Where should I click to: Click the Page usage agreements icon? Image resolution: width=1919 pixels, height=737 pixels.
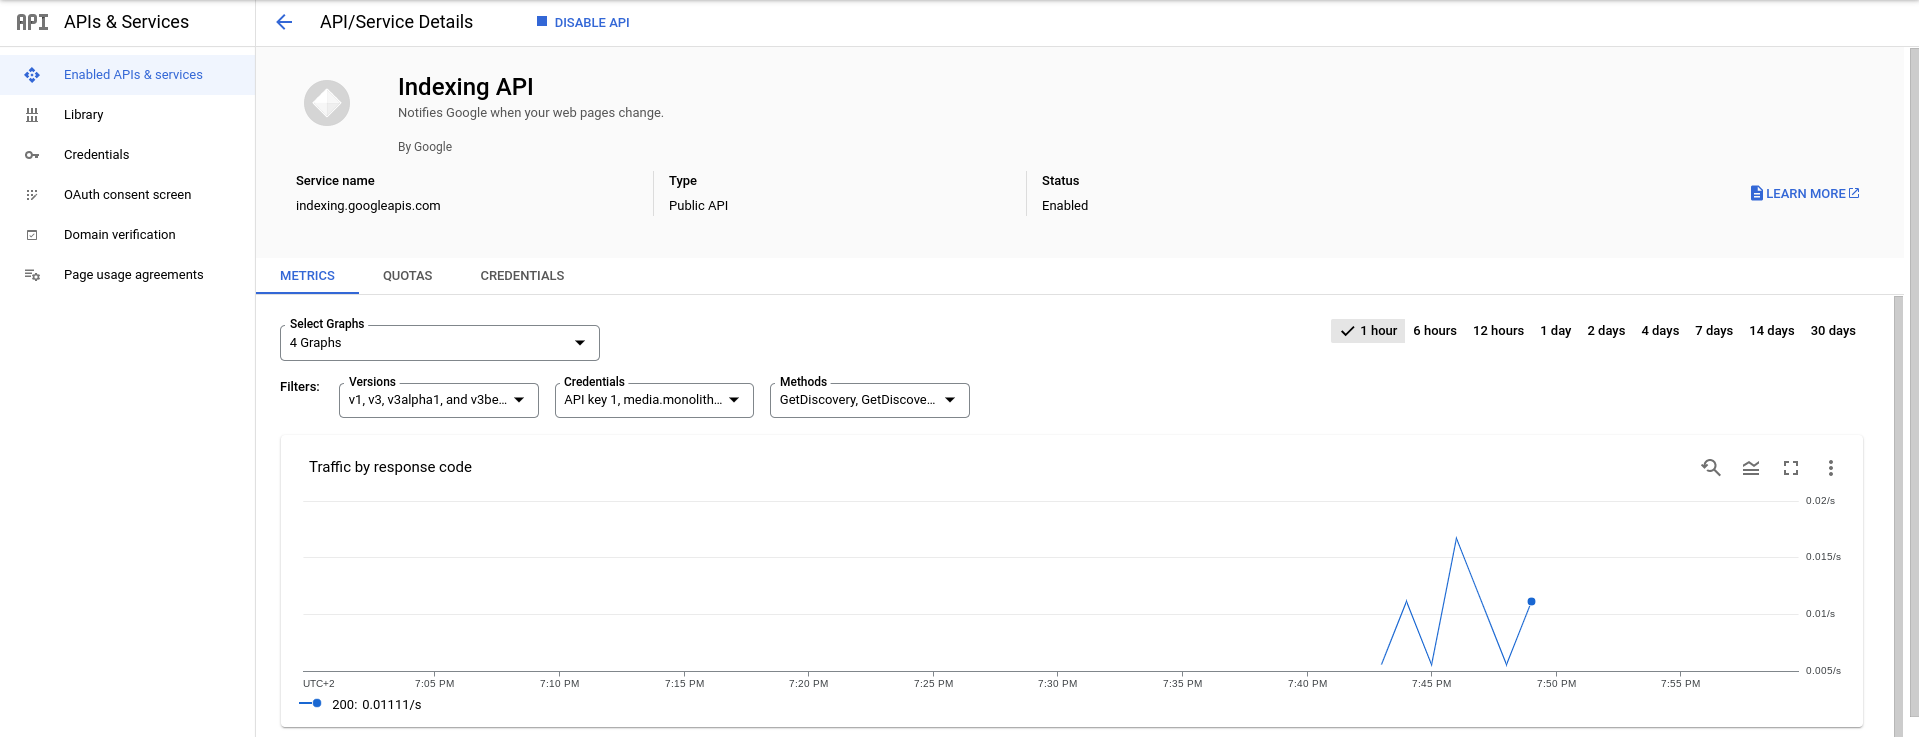click(x=32, y=275)
